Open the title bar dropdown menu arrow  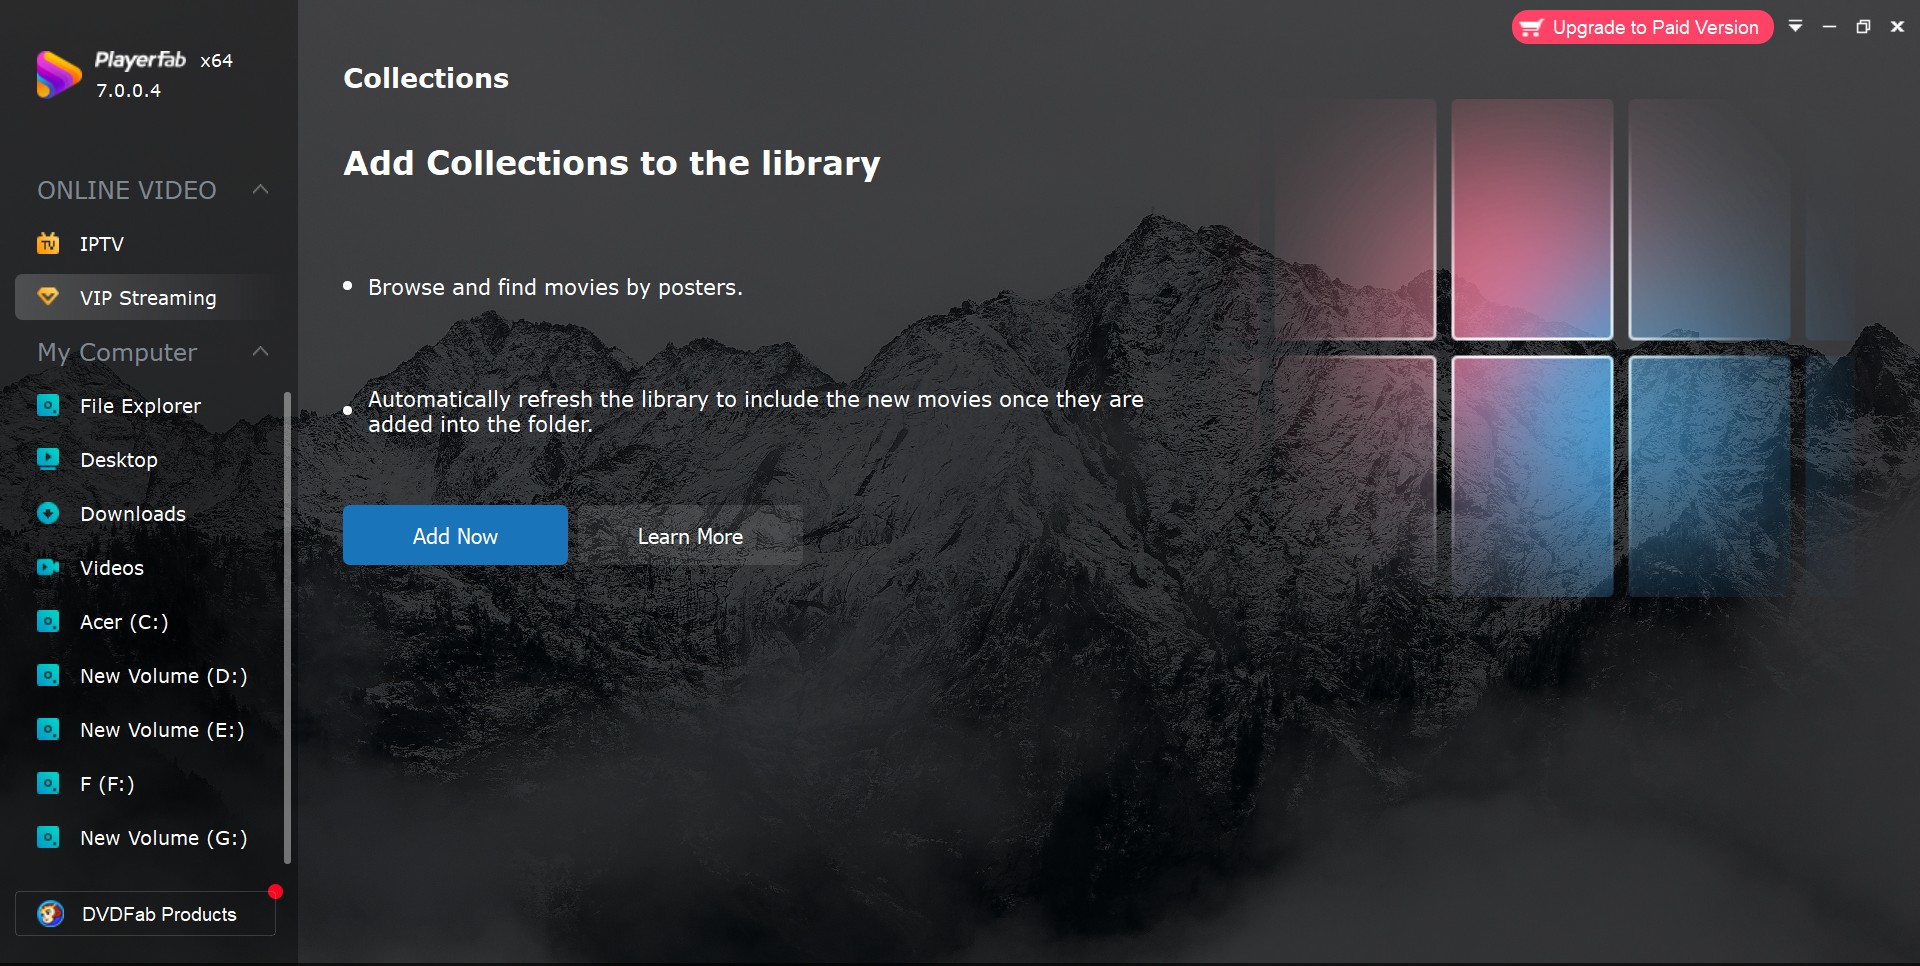(x=1796, y=27)
